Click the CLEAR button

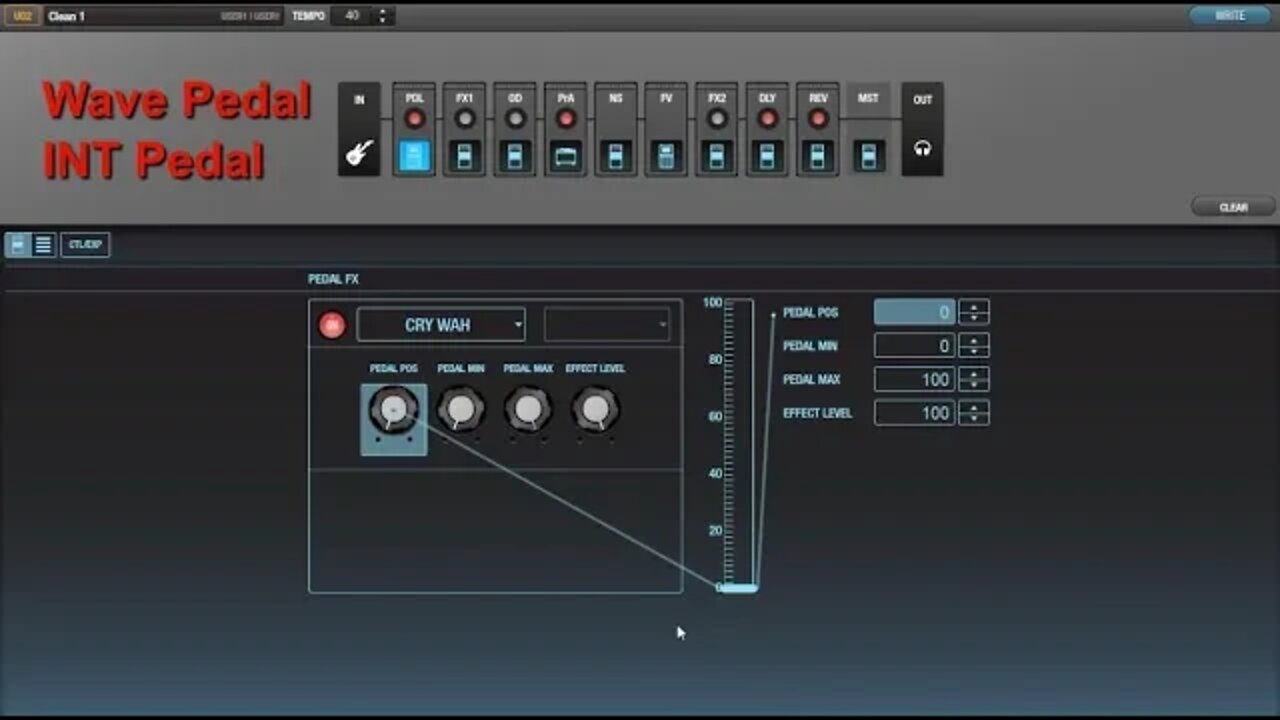(1233, 207)
